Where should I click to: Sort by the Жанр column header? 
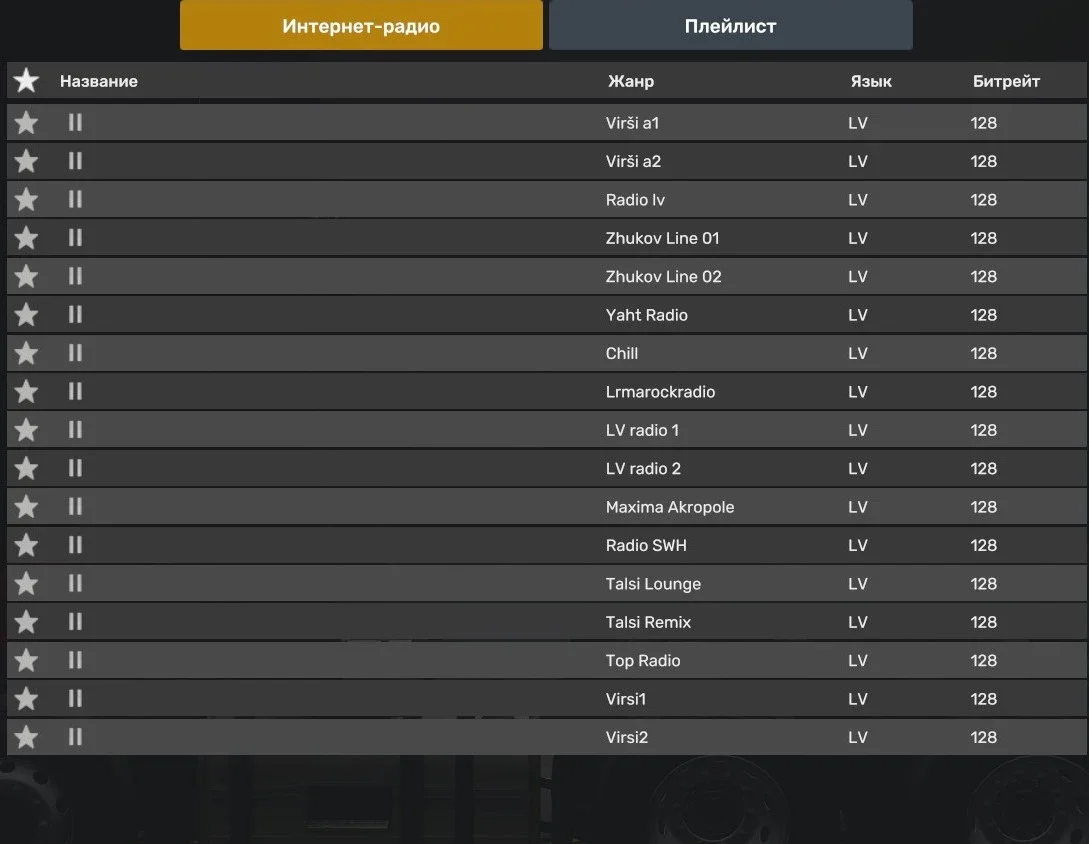(630, 81)
